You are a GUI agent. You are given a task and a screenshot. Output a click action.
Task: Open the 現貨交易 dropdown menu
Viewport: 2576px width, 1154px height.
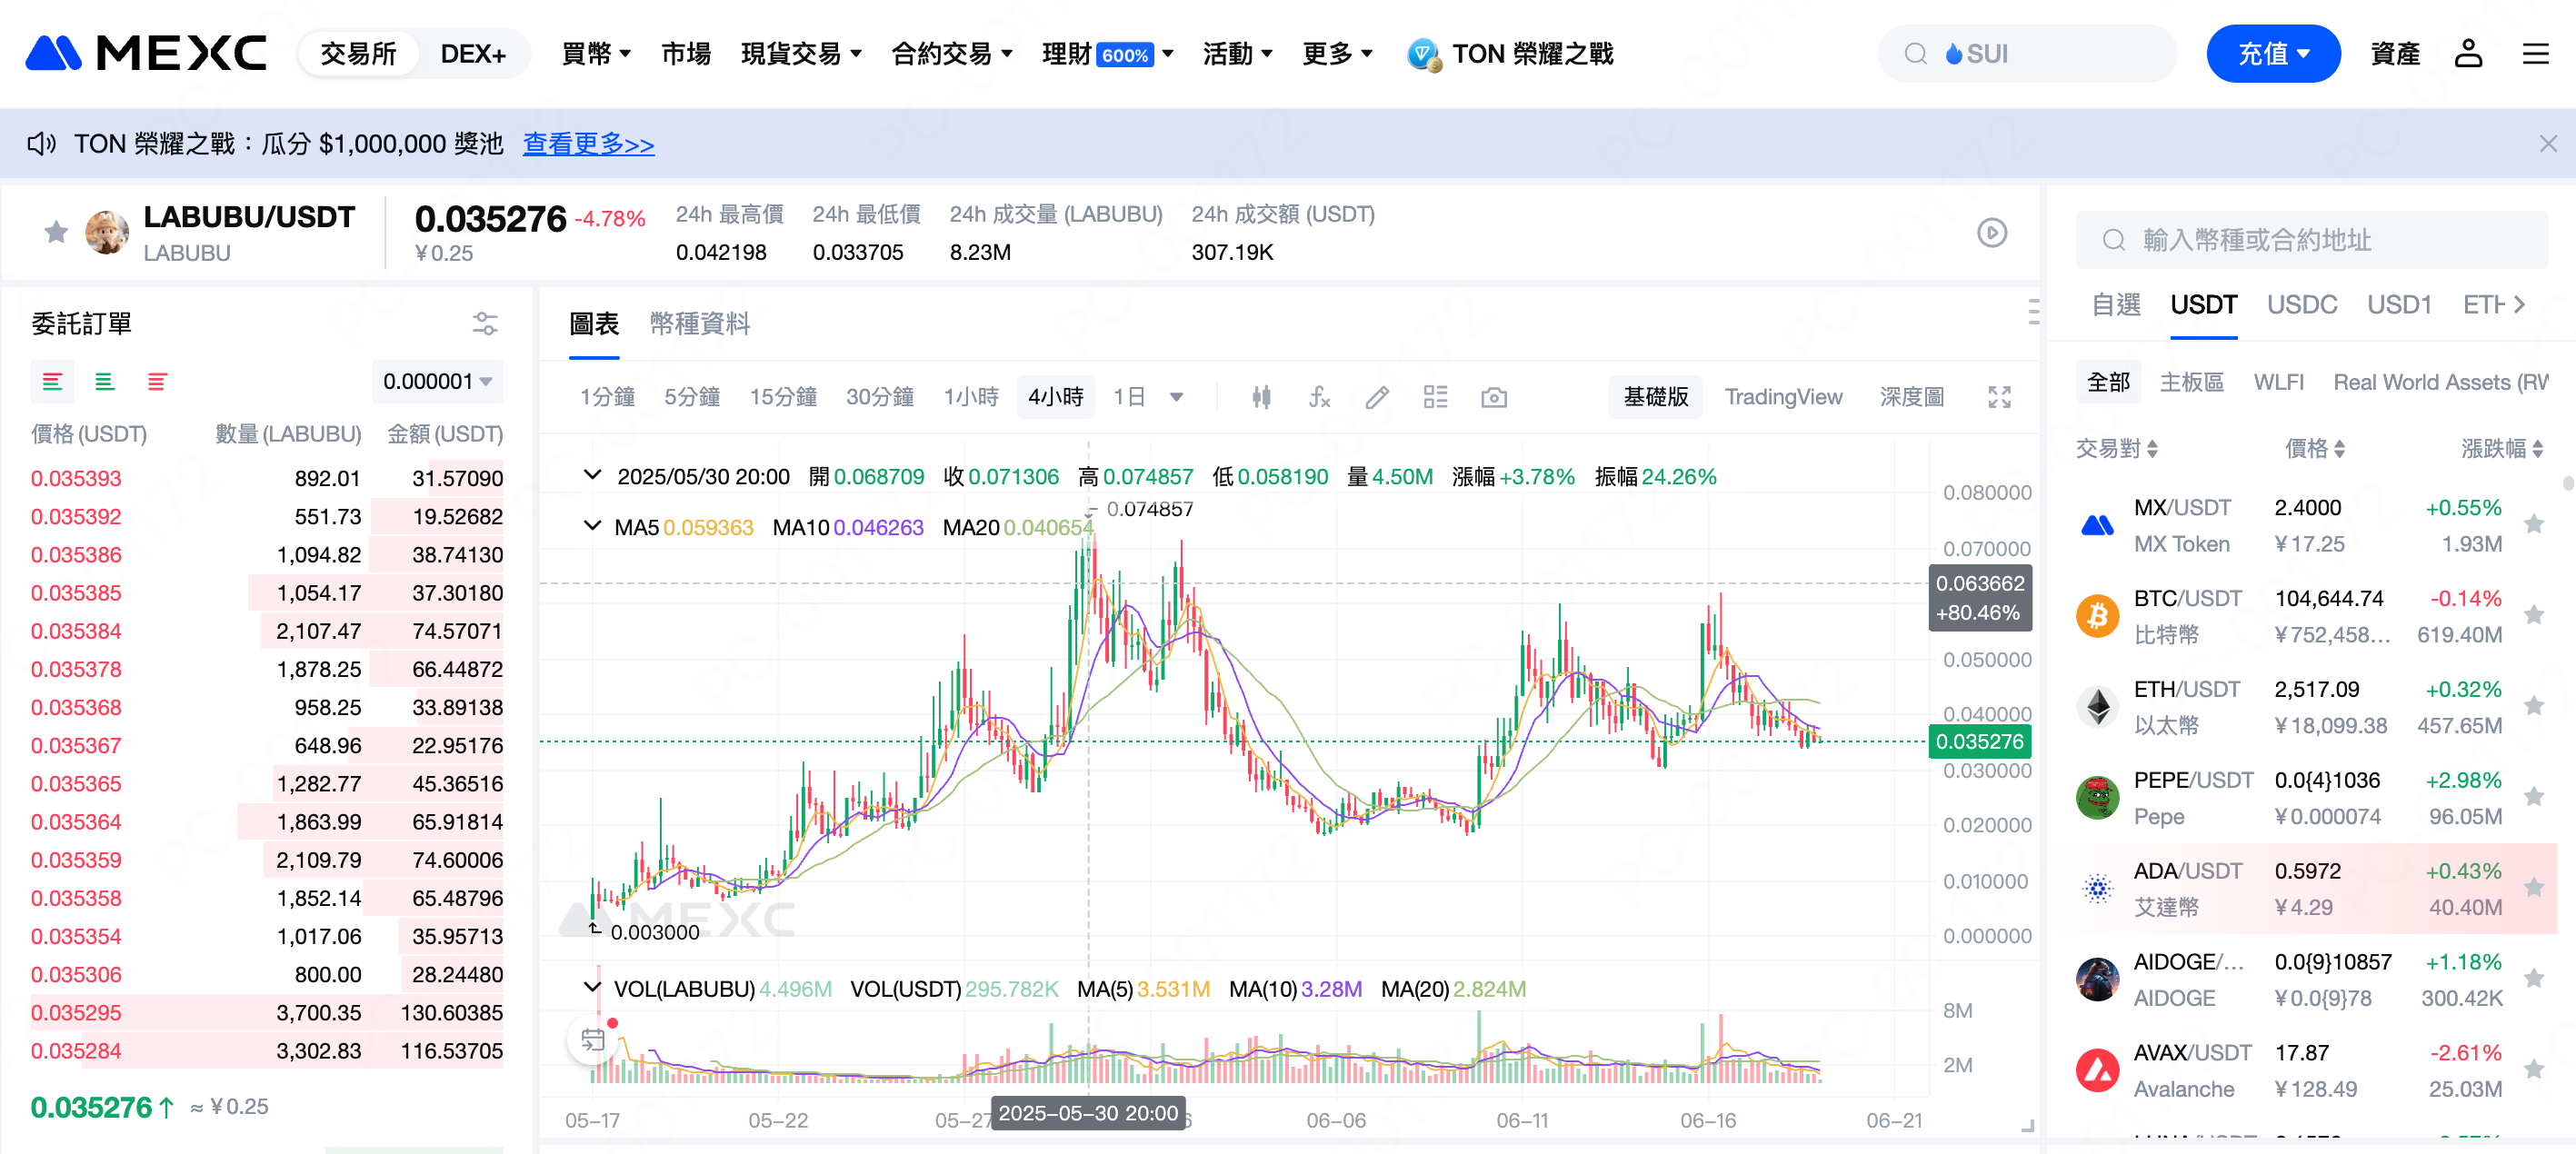(801, 53)
